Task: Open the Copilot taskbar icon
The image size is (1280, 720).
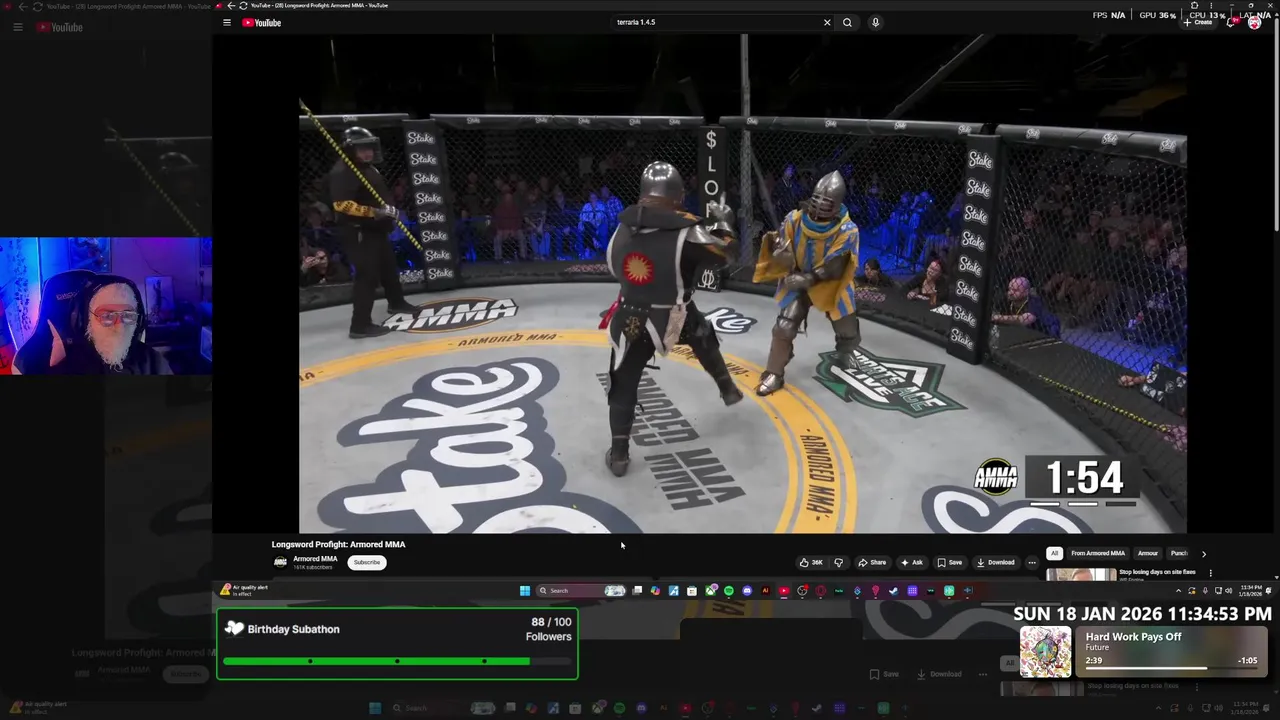Action: click(655, 590)
